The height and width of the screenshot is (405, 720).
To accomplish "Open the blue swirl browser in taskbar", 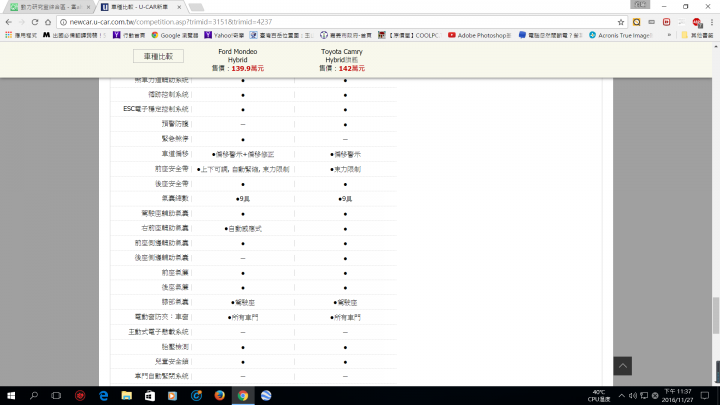I will click(x=196, y=395).
